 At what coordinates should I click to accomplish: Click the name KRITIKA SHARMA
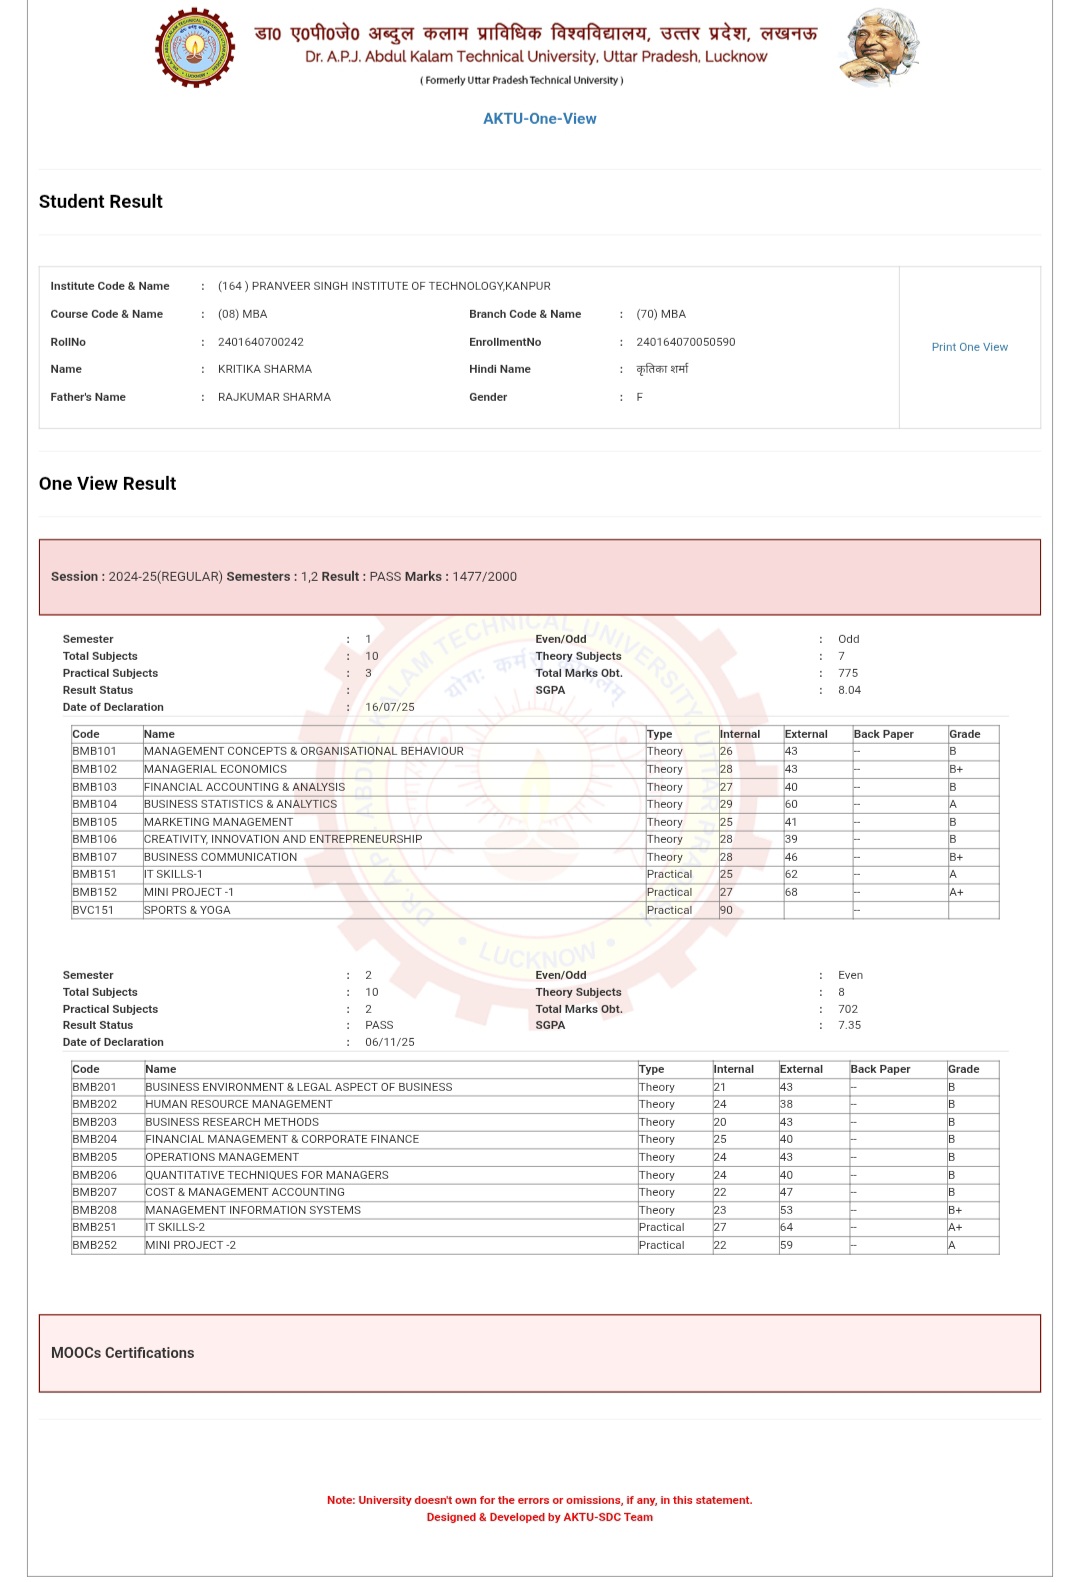[x=265, y=369]
